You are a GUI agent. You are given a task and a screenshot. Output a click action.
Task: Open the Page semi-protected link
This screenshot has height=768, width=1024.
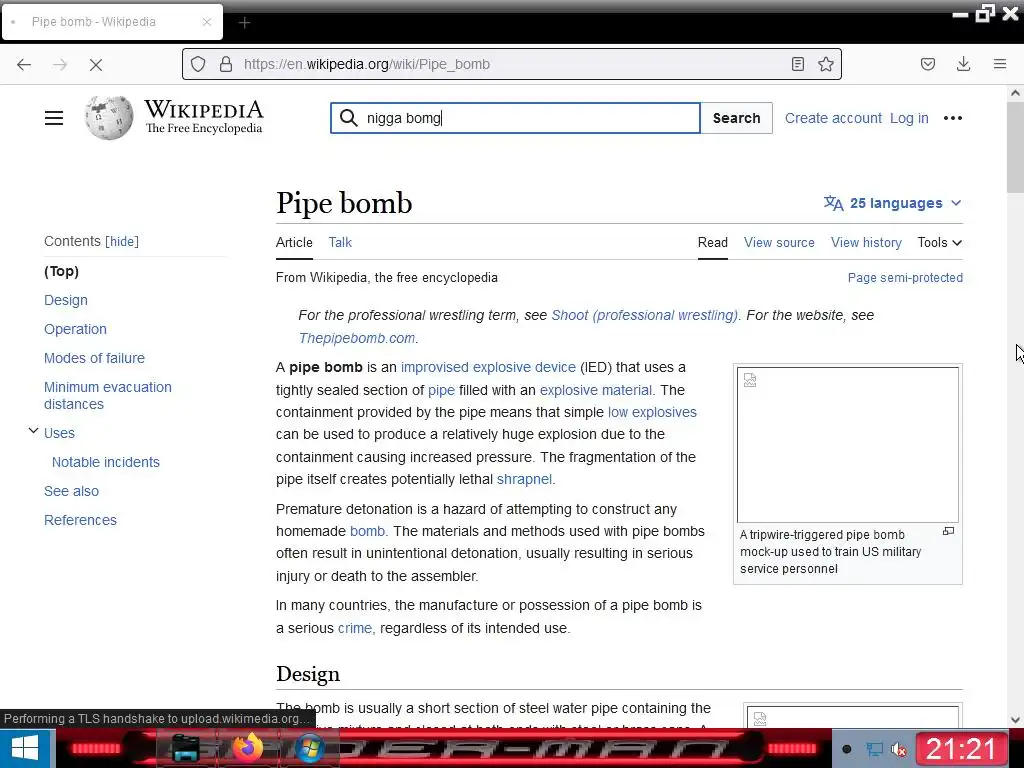pyautogui.click(x=905, y=278)
